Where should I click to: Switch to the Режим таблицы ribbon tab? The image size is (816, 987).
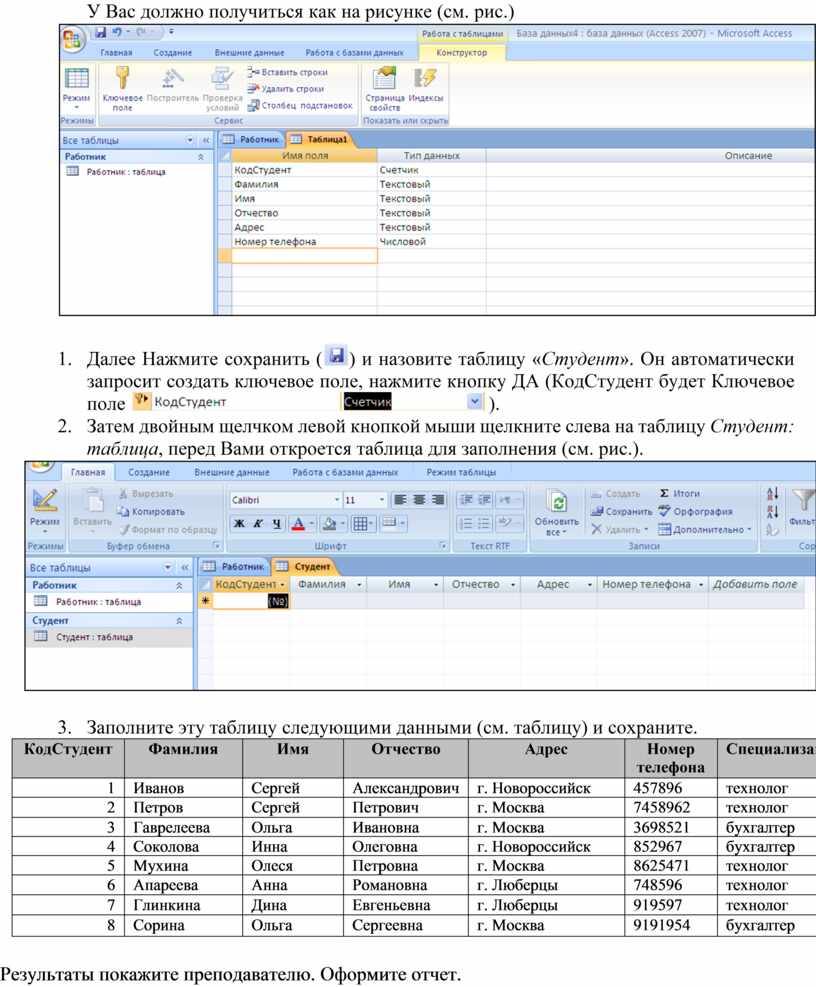pyautogui.click(x=461, y=472)
